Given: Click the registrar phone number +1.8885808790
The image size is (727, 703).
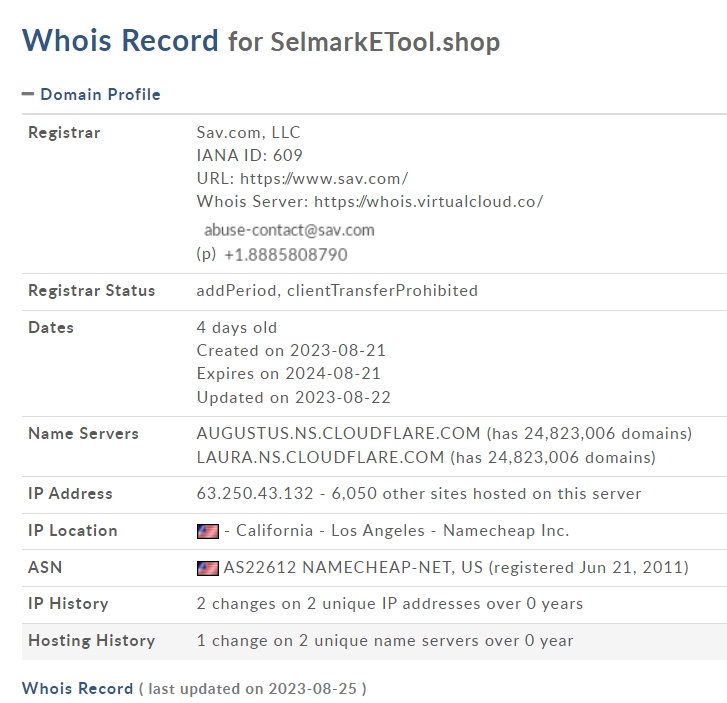Looking at the screenshot, I should tap(286, 255).
